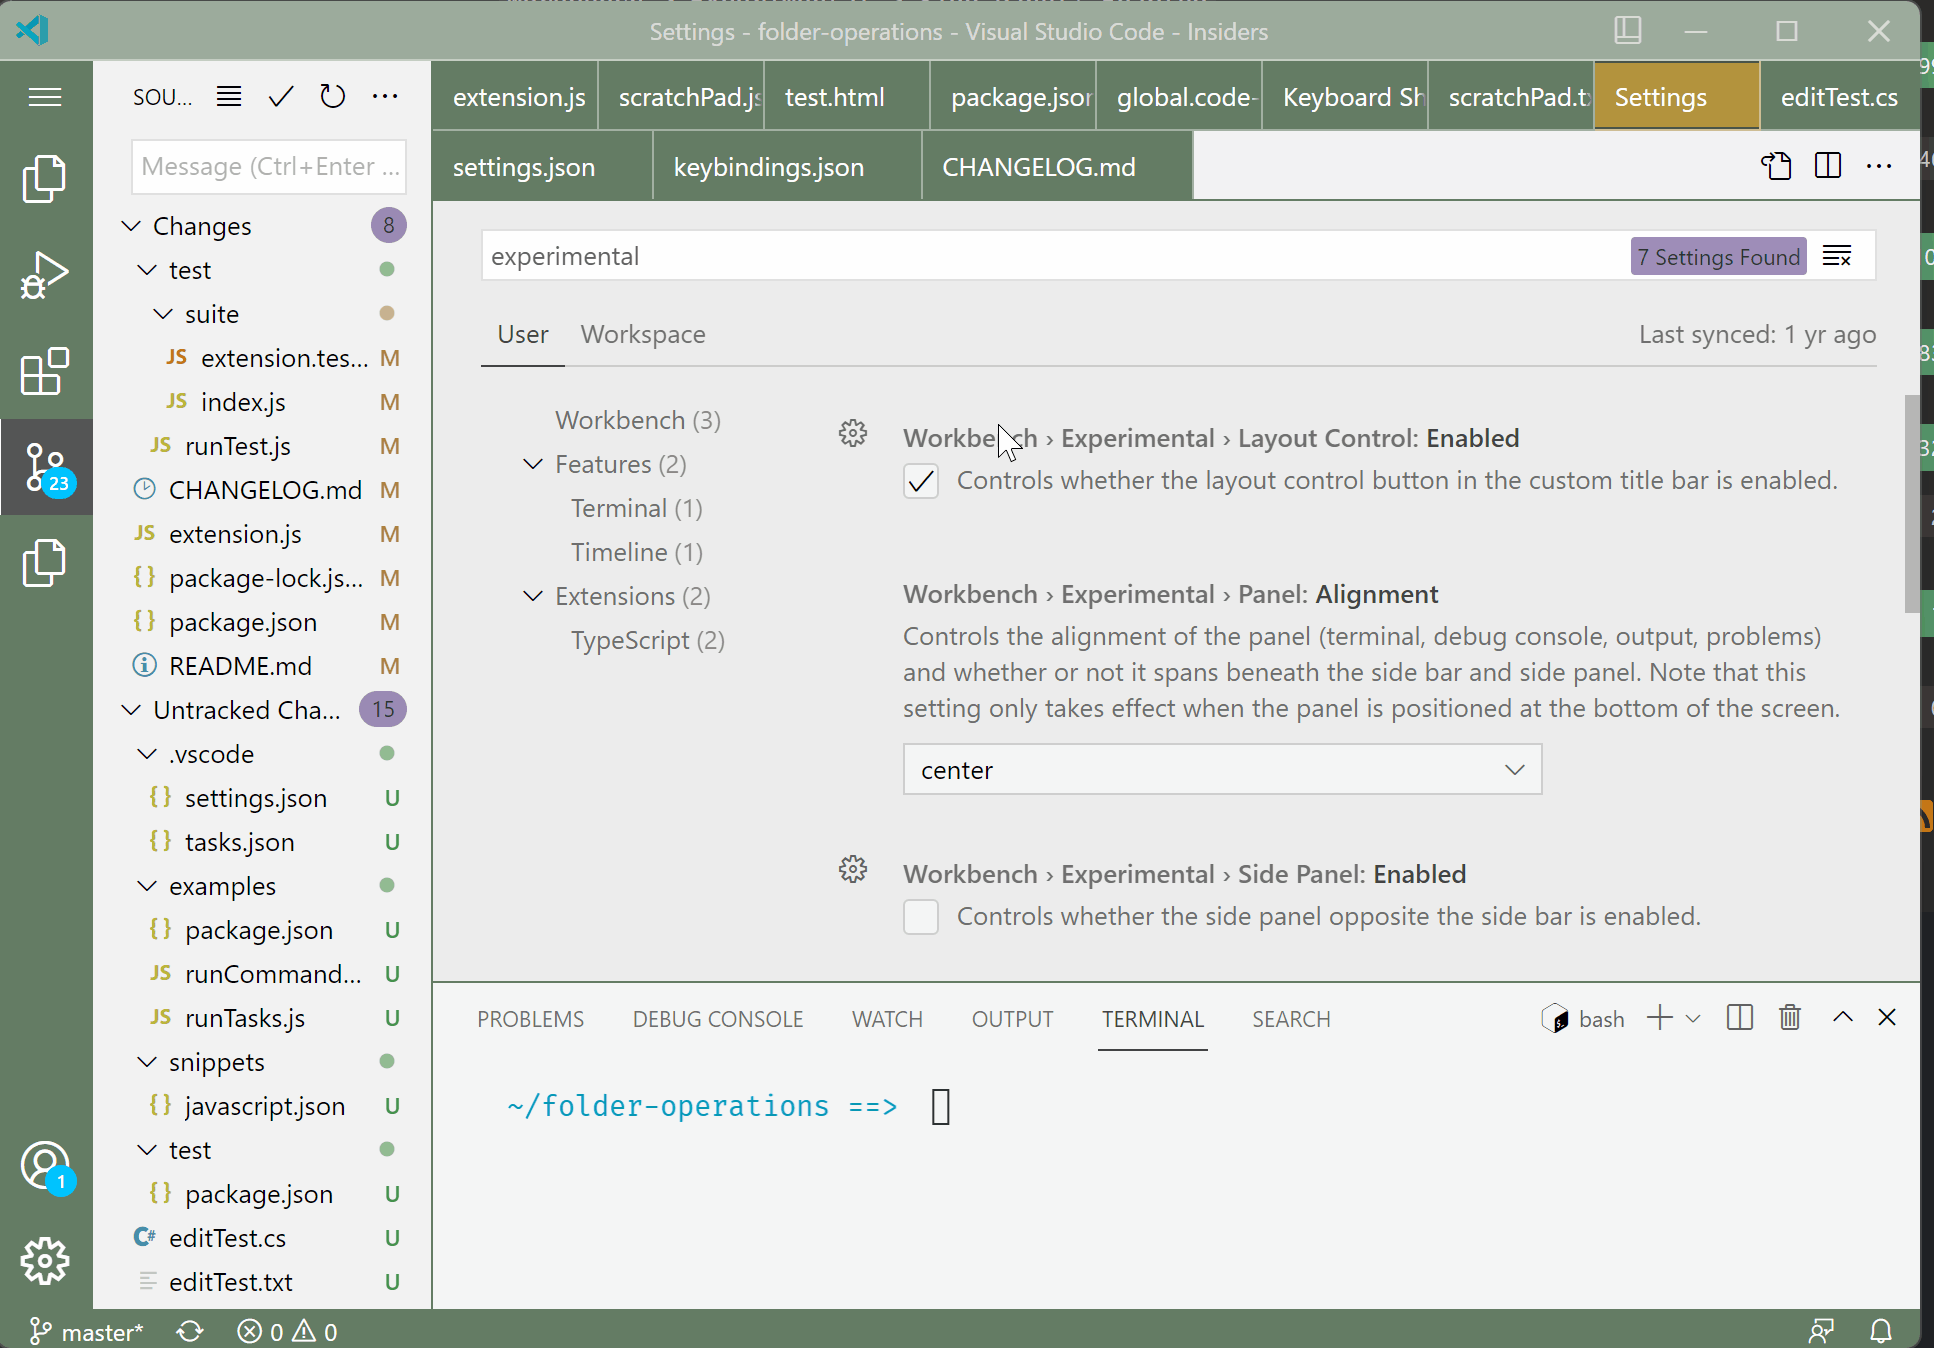
Task: Click inside the commit message box
Action: [269, 166]
